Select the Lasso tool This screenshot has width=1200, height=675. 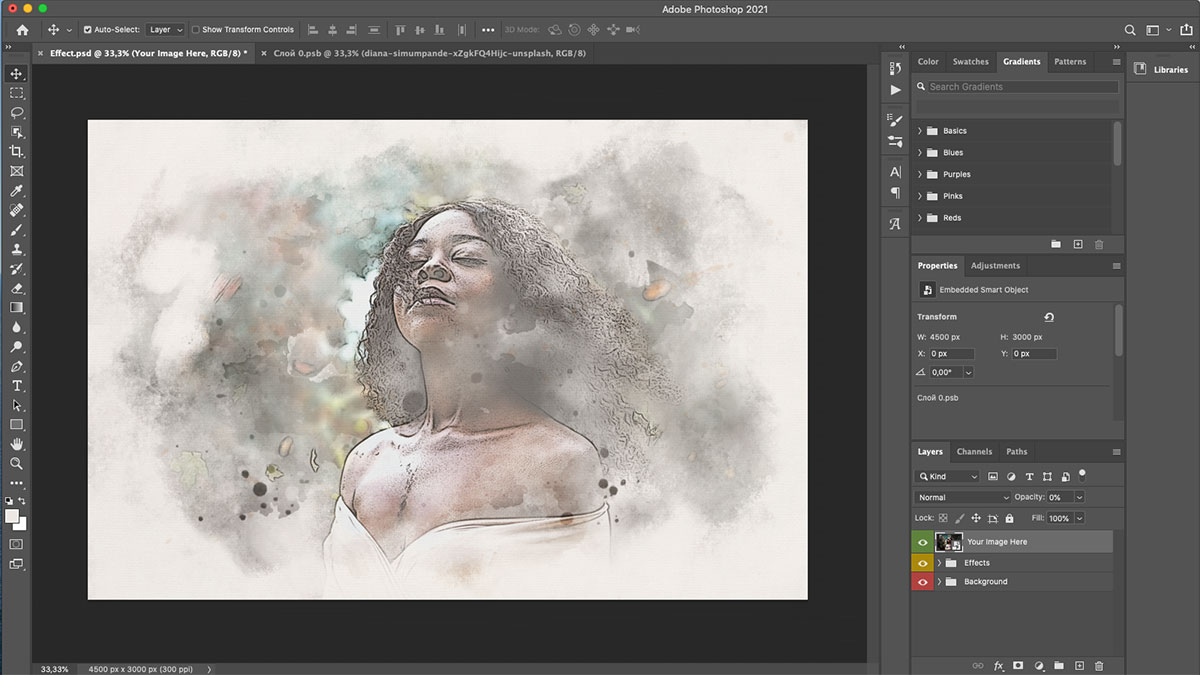point(16,112)
